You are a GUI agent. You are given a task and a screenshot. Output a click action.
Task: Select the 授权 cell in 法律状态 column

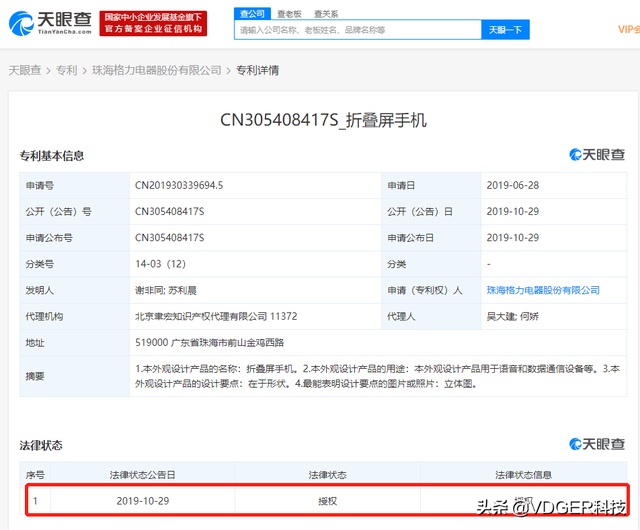327,501
